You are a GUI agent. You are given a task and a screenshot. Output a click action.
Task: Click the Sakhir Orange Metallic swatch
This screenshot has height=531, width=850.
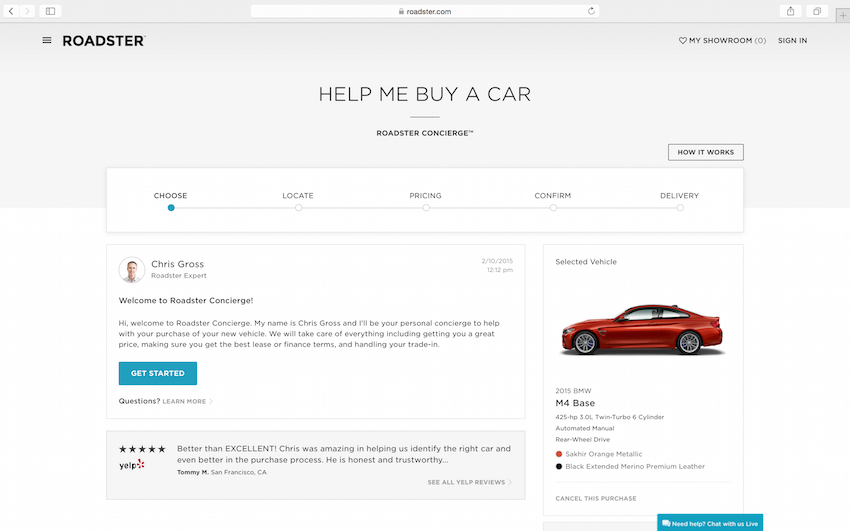559,454
